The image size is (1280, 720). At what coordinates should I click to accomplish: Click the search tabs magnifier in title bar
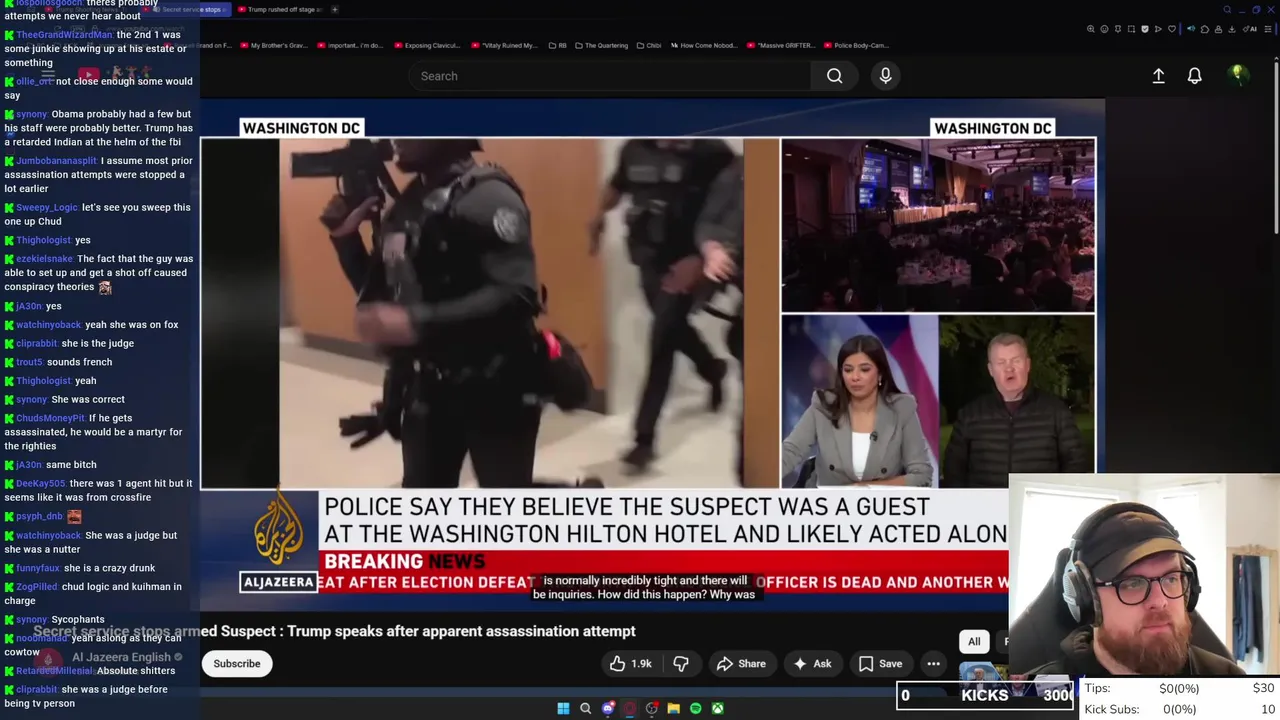(1227, 10)
